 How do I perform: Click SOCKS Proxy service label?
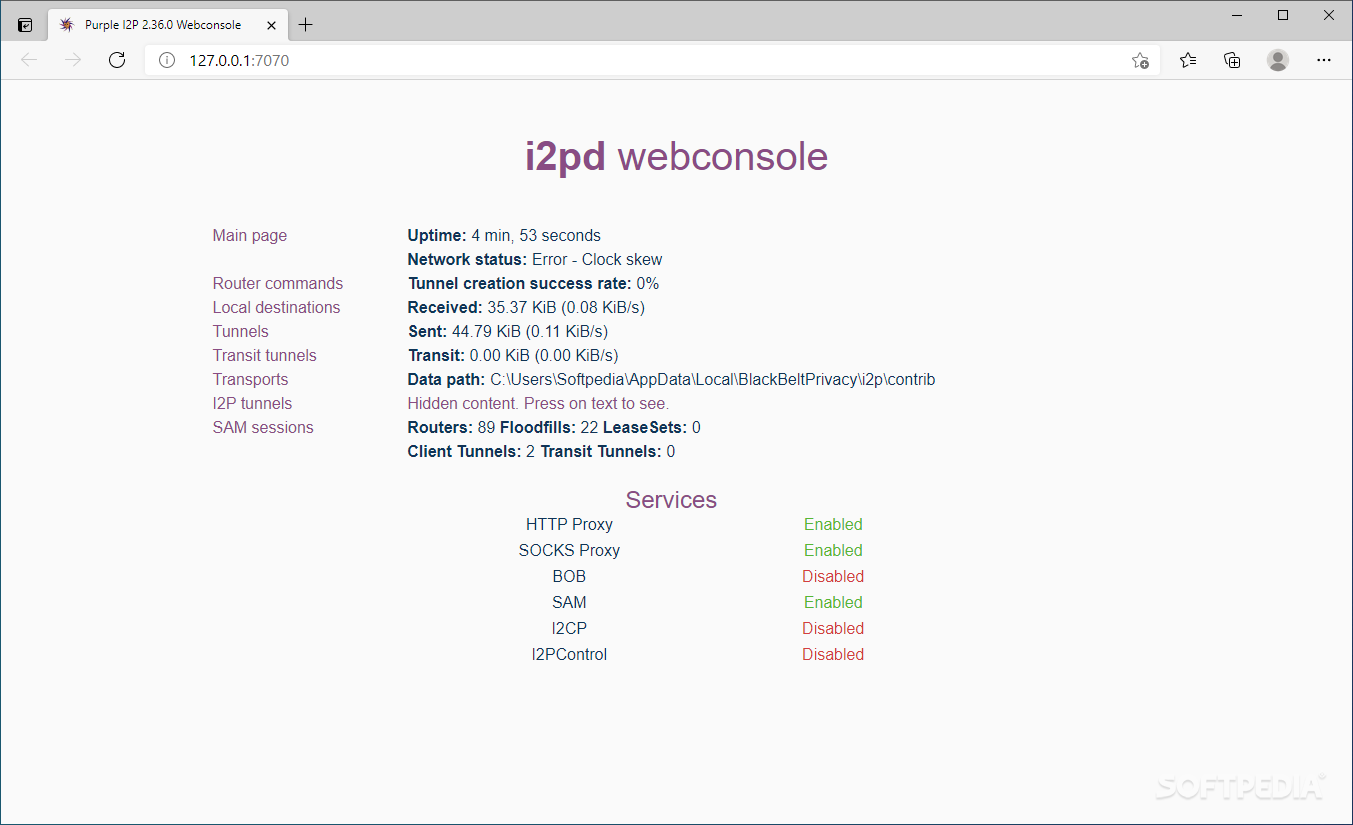click(x=569, y=550)
